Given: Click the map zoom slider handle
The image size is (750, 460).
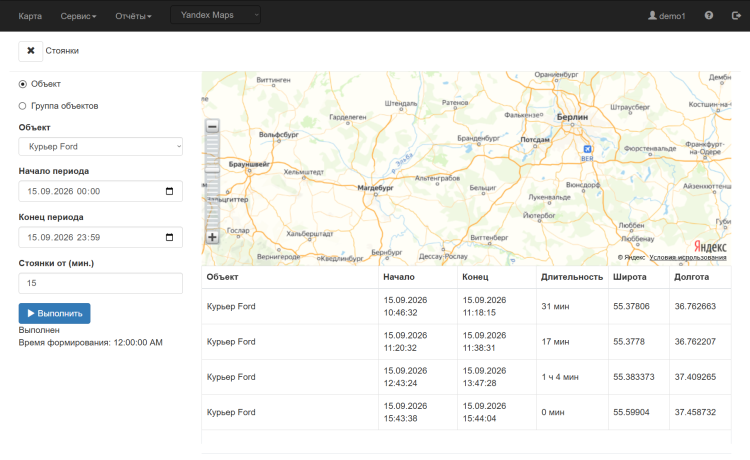Looking at the screenshot, I should [212, 170].
